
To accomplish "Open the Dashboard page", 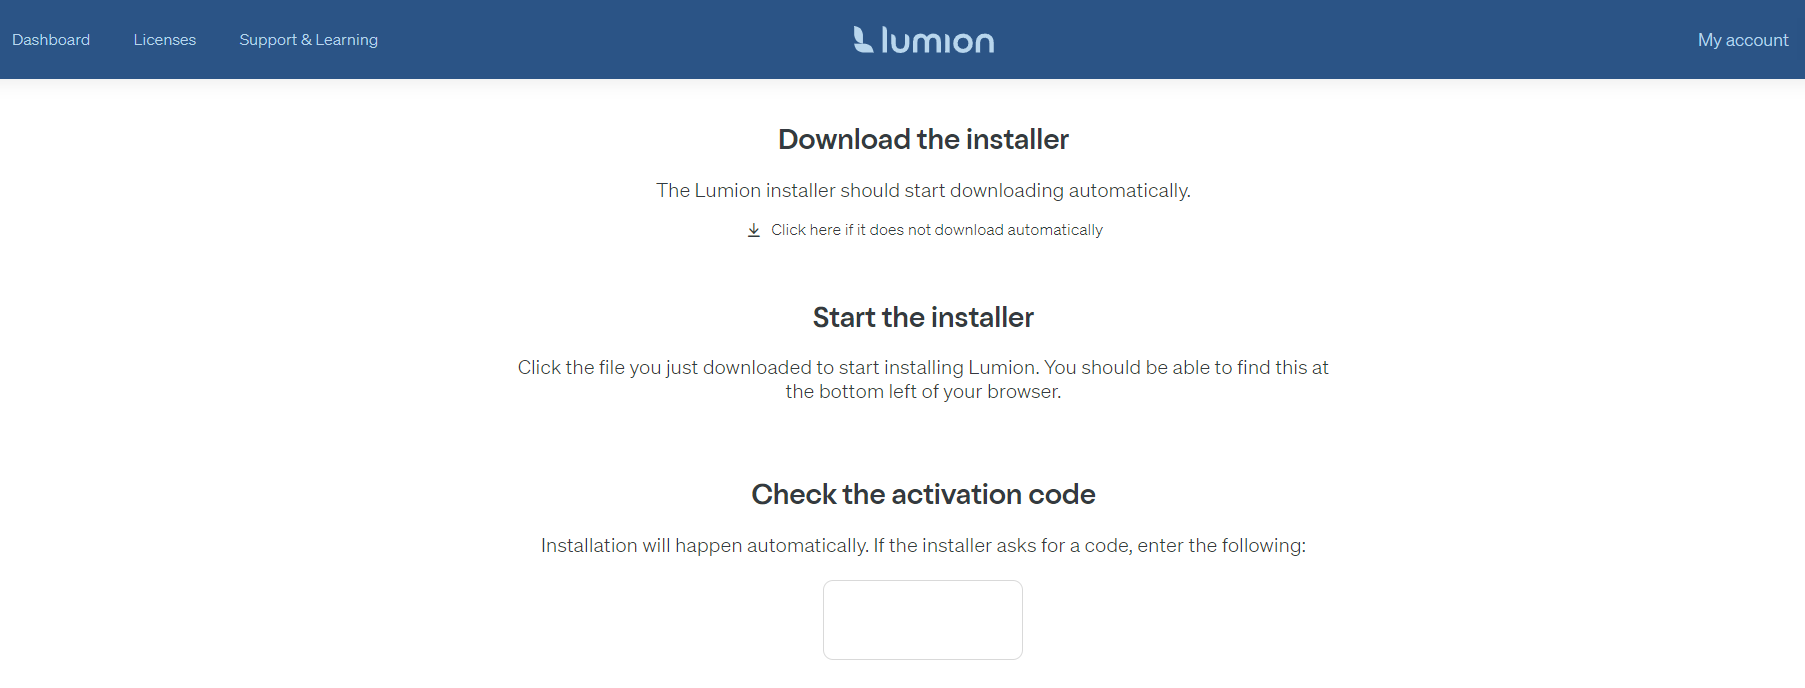I will click(x=51, y=40).
